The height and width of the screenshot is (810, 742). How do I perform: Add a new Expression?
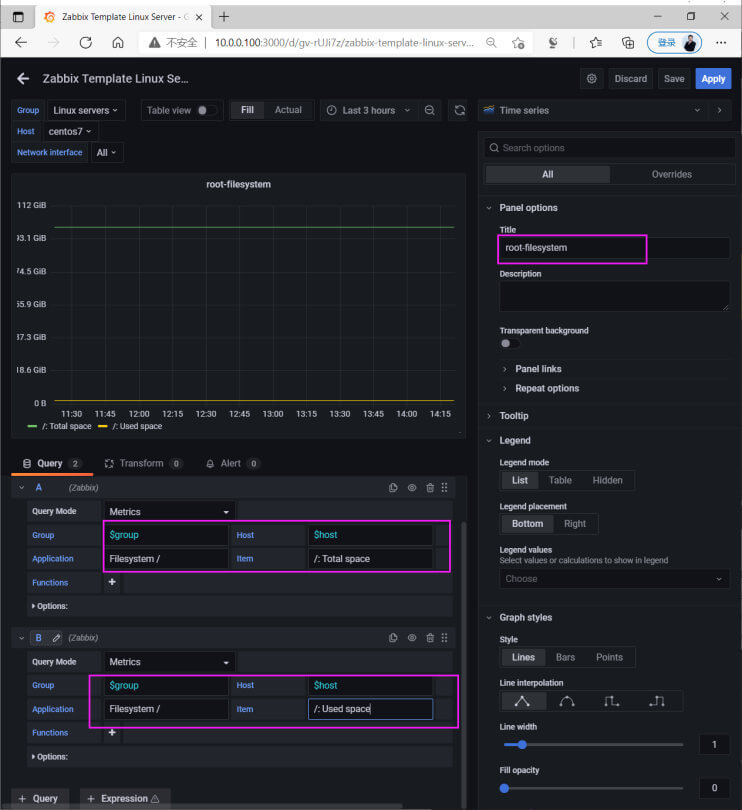(x=125, y=798)
